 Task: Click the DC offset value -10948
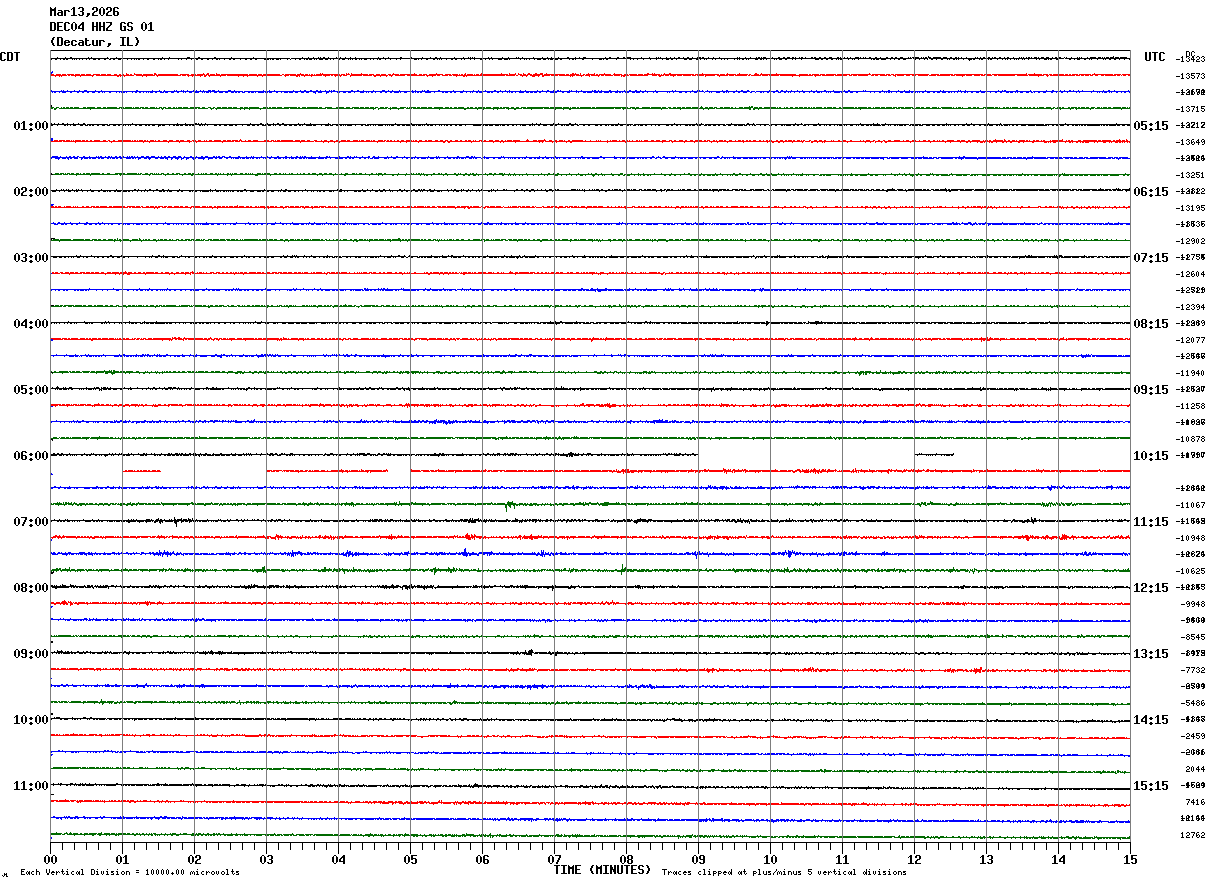[x=1191, y=538]
